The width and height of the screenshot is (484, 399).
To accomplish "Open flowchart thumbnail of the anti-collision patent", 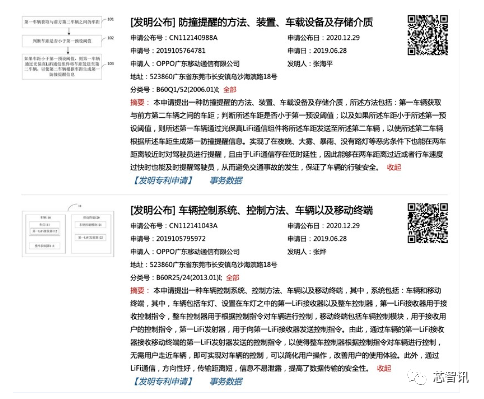I will pyautogui.click(x=68, y=47).
